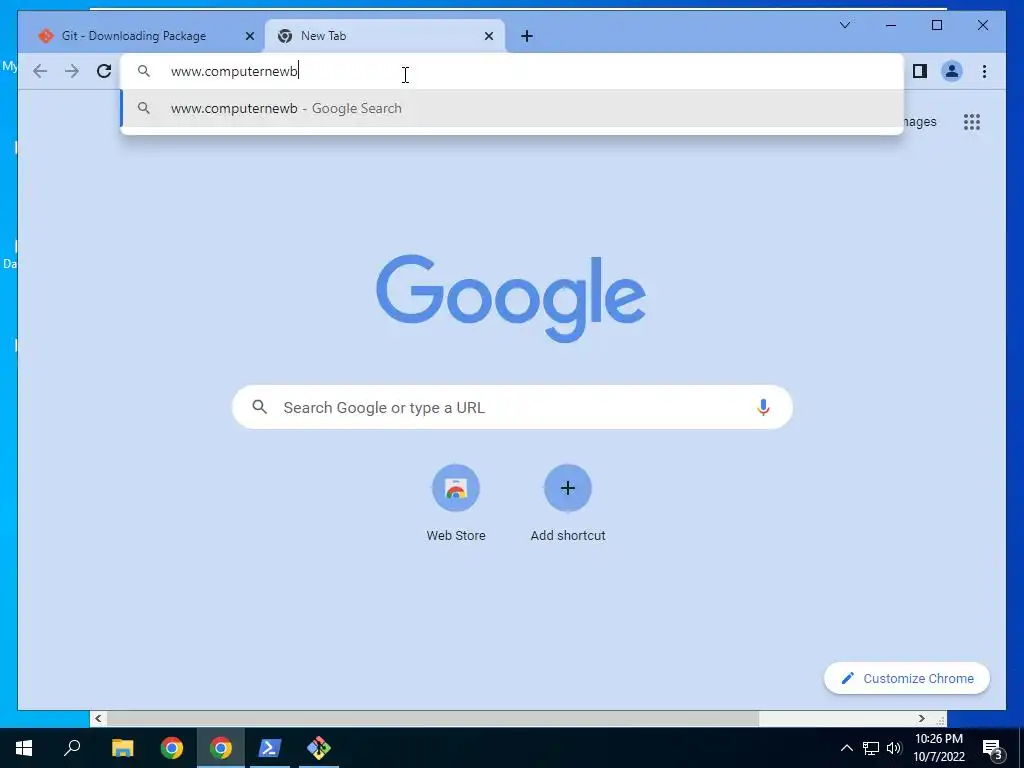This screenshot has height=768, width=1024.
Task: Open the Web Store shortcut
Action: point(456,504)
